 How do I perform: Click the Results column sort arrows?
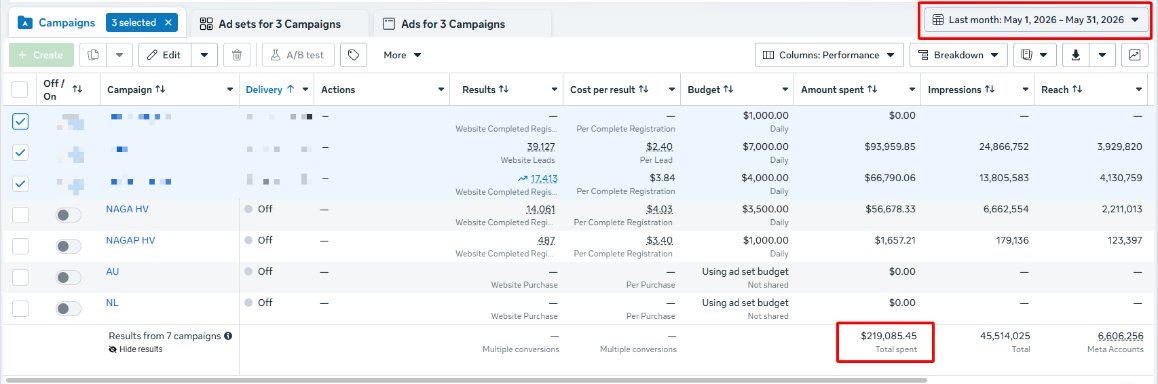(x=504, y=89)
